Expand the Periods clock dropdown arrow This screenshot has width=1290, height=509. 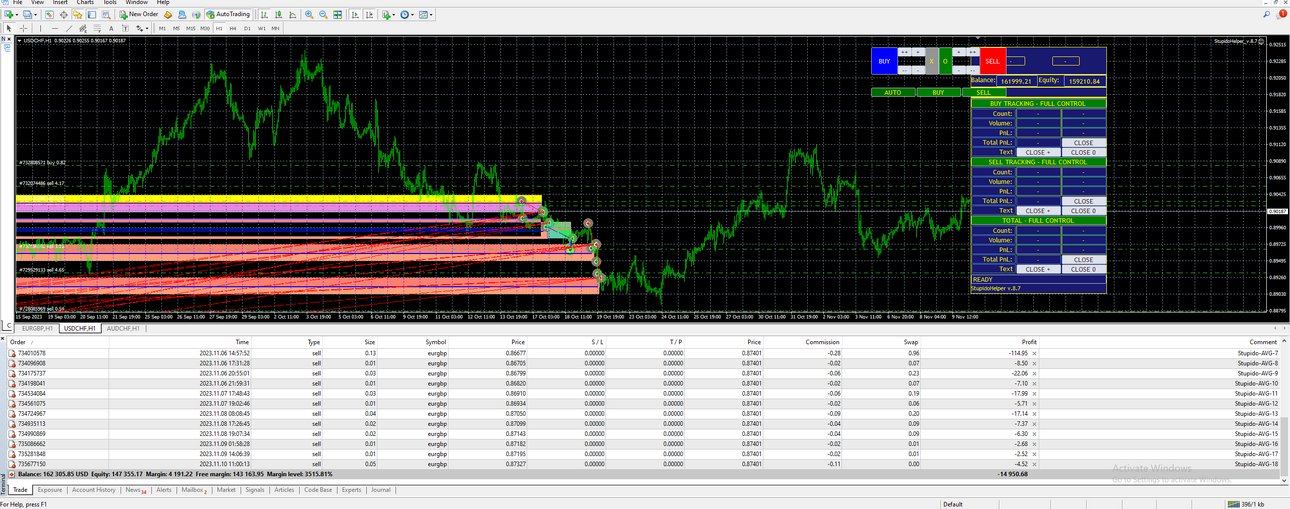(x=412, y=14)
